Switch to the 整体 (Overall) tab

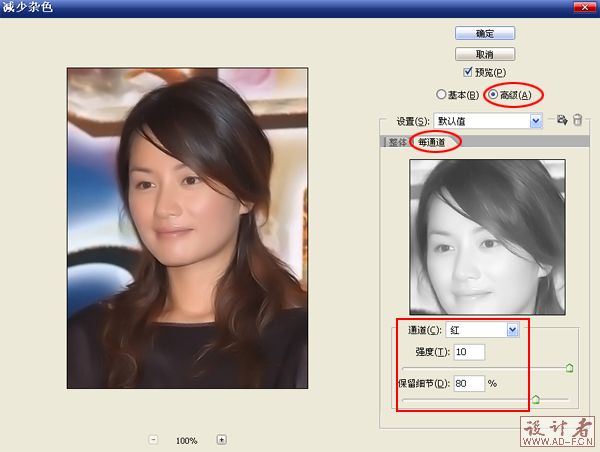click(x=397, y=142)
